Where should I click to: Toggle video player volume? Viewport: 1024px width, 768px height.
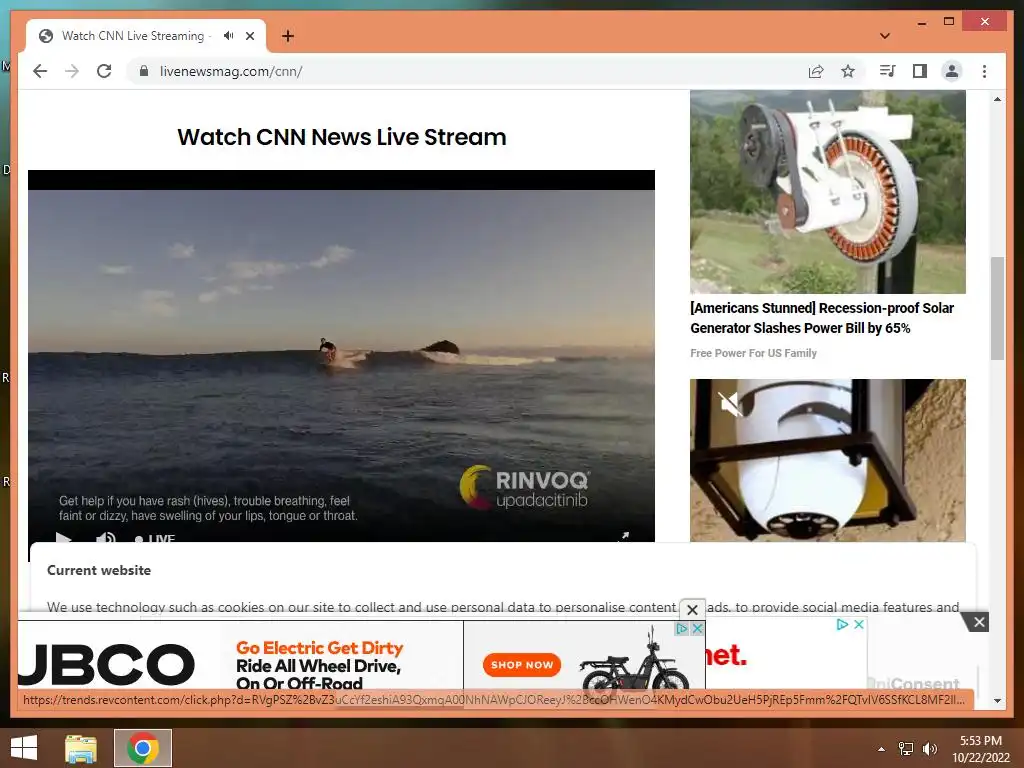(x=105, y=538)
